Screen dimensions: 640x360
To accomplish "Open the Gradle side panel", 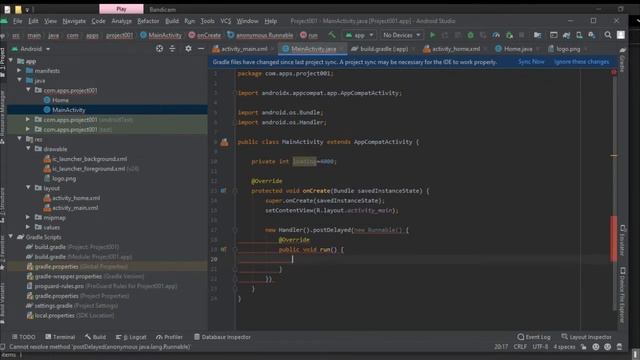I will pyautogui.click(x=622, y=59).
